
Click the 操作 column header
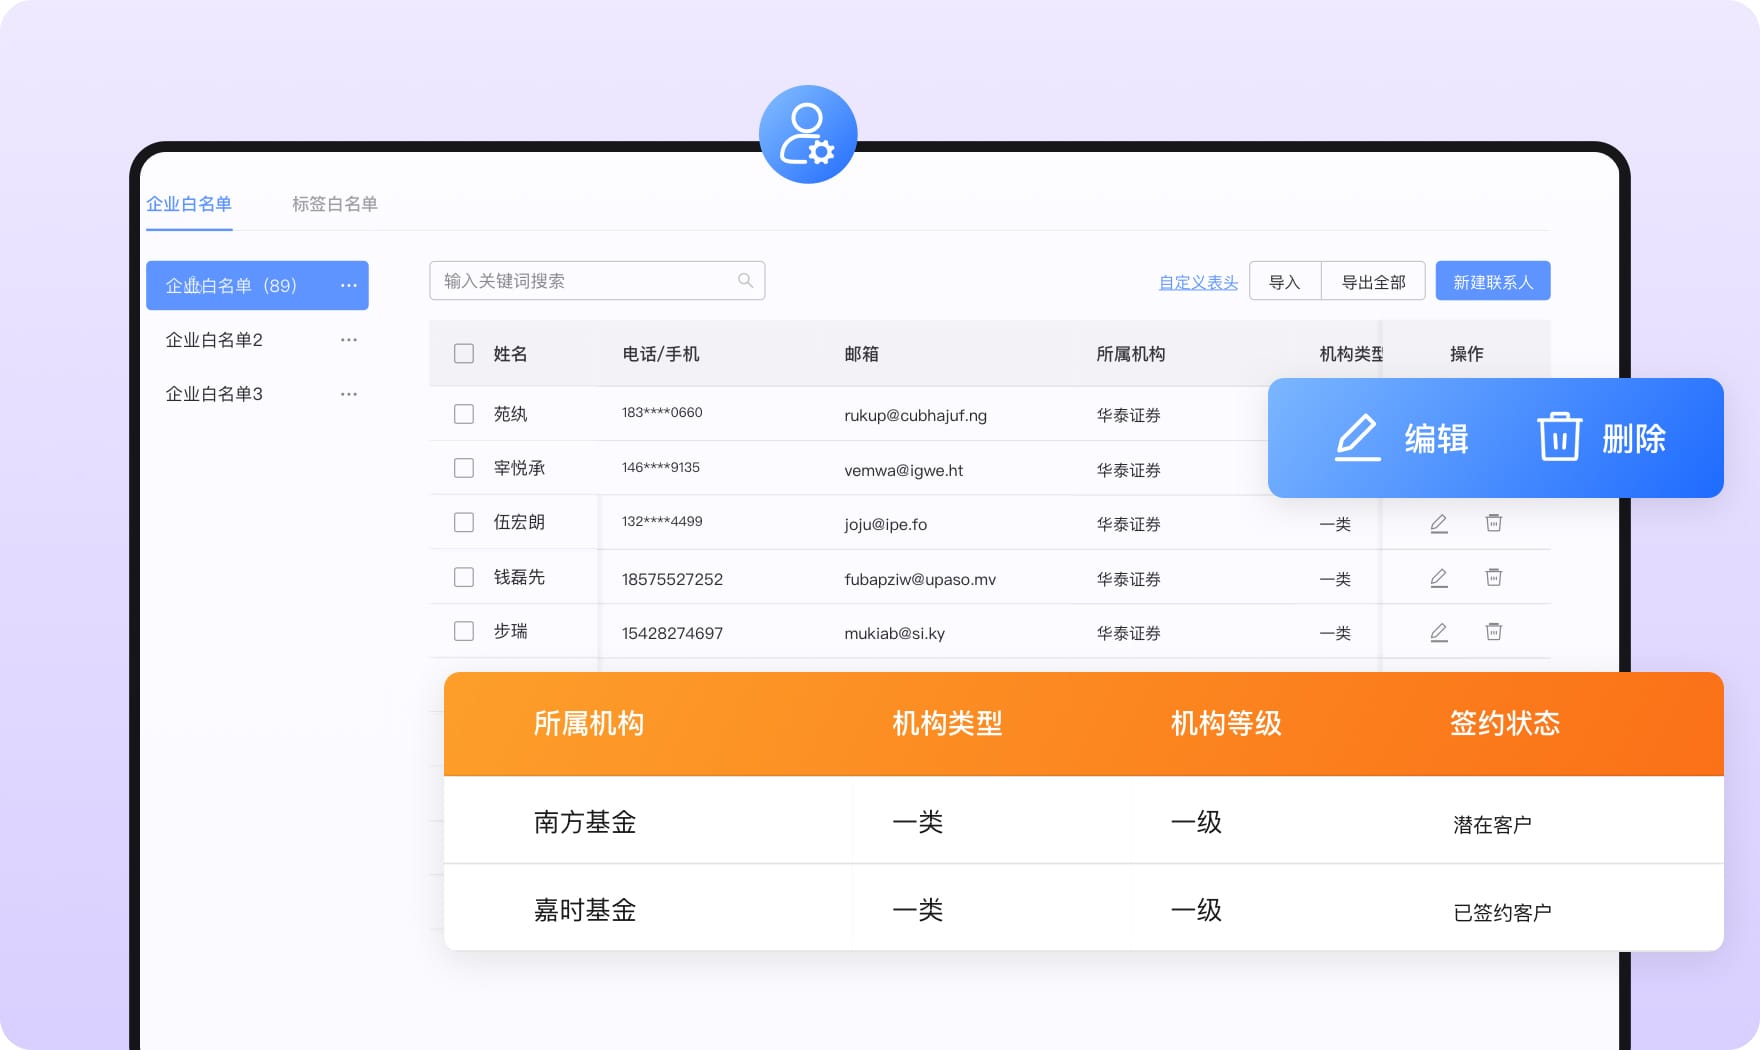pyautogui.click(x=1467, y=354)
